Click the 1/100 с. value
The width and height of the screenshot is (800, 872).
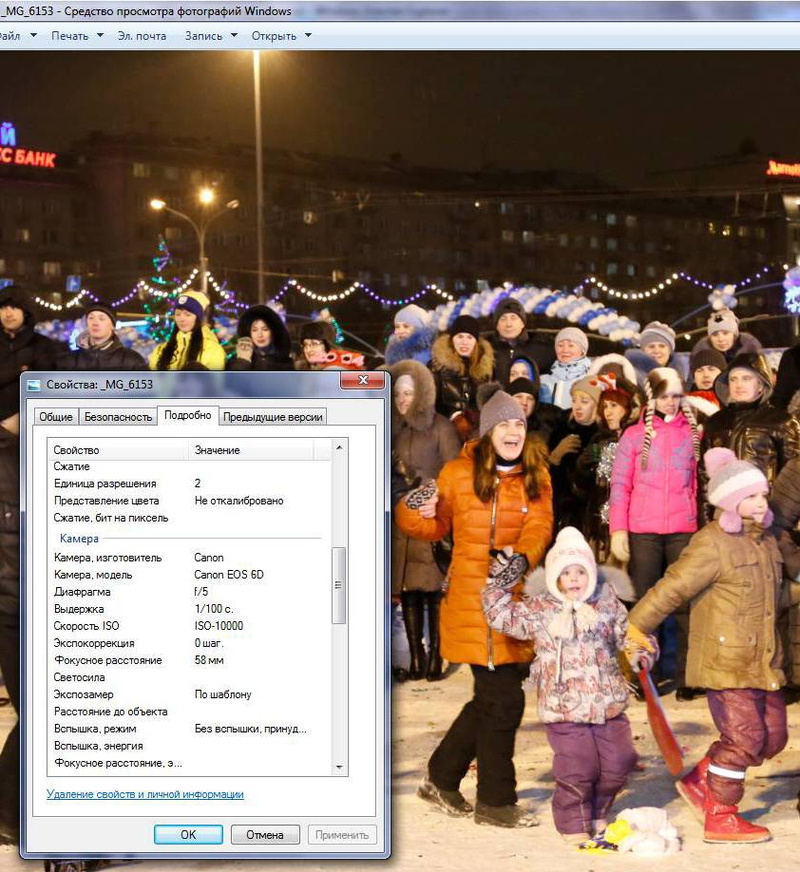tap(213, 609)
